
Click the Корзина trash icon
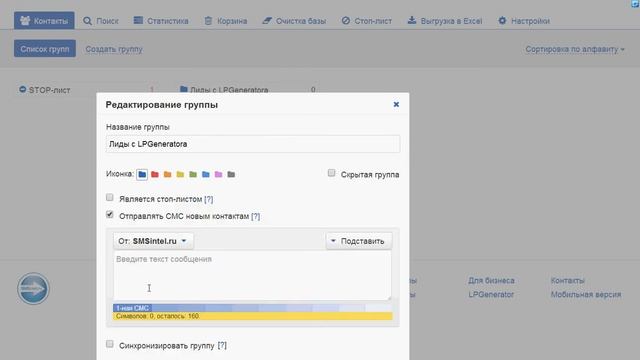208,20
